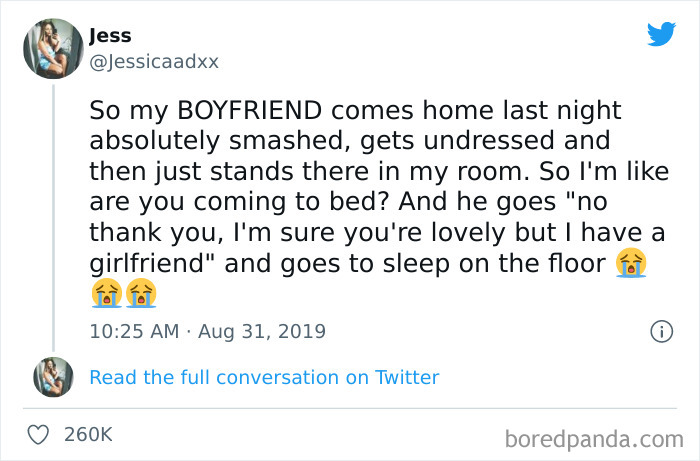Image resolution: width=700 pixels, height=461 pixels.
Task: Click the small avatar beside the conversation link
Action: tap(54, 377)
